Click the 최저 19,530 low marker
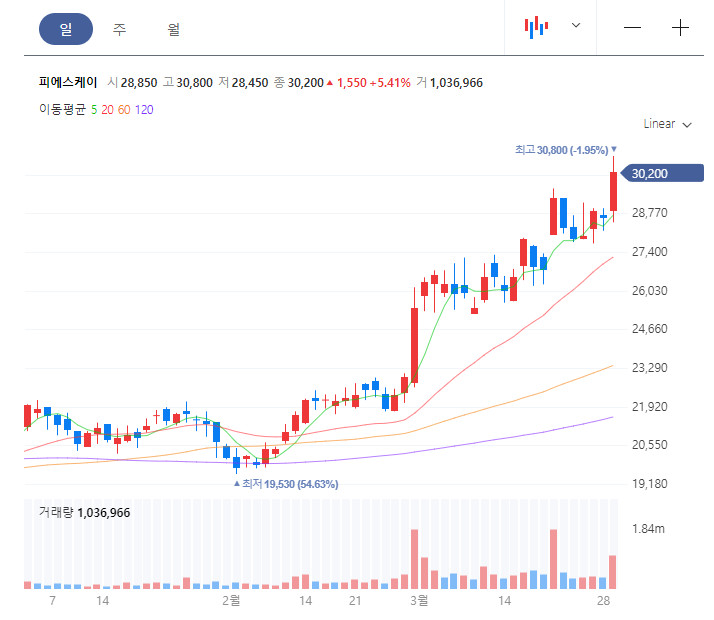This screenshot has width=714, height=620. click(286, 484)
